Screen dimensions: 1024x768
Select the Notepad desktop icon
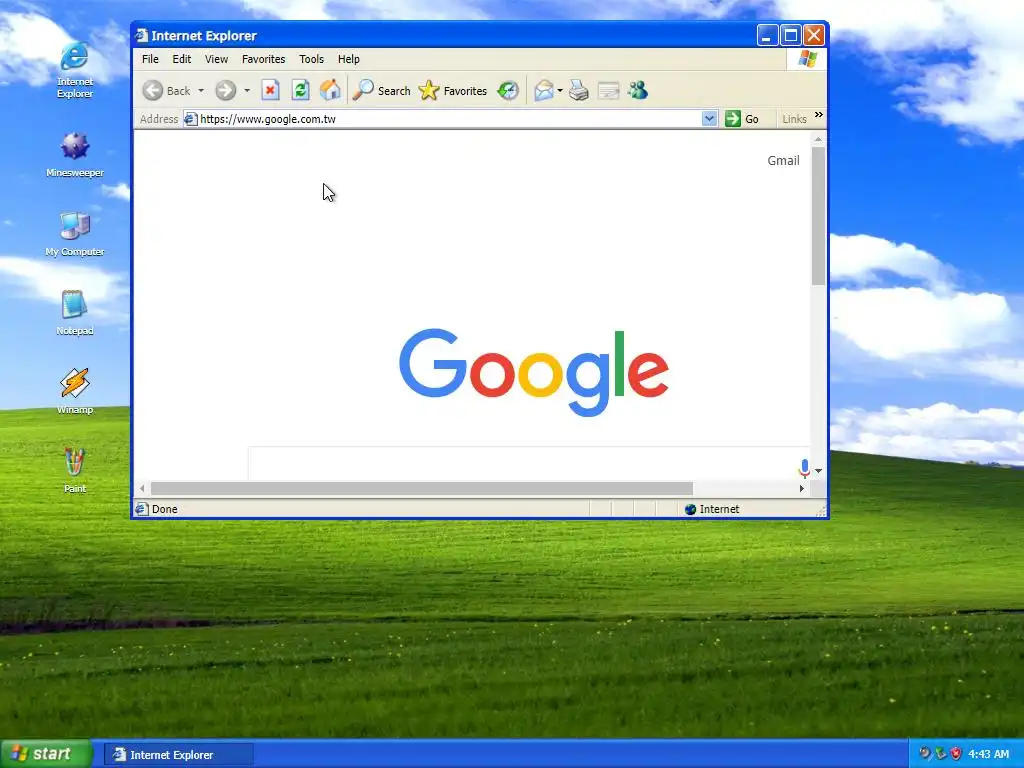coord(74,313)
